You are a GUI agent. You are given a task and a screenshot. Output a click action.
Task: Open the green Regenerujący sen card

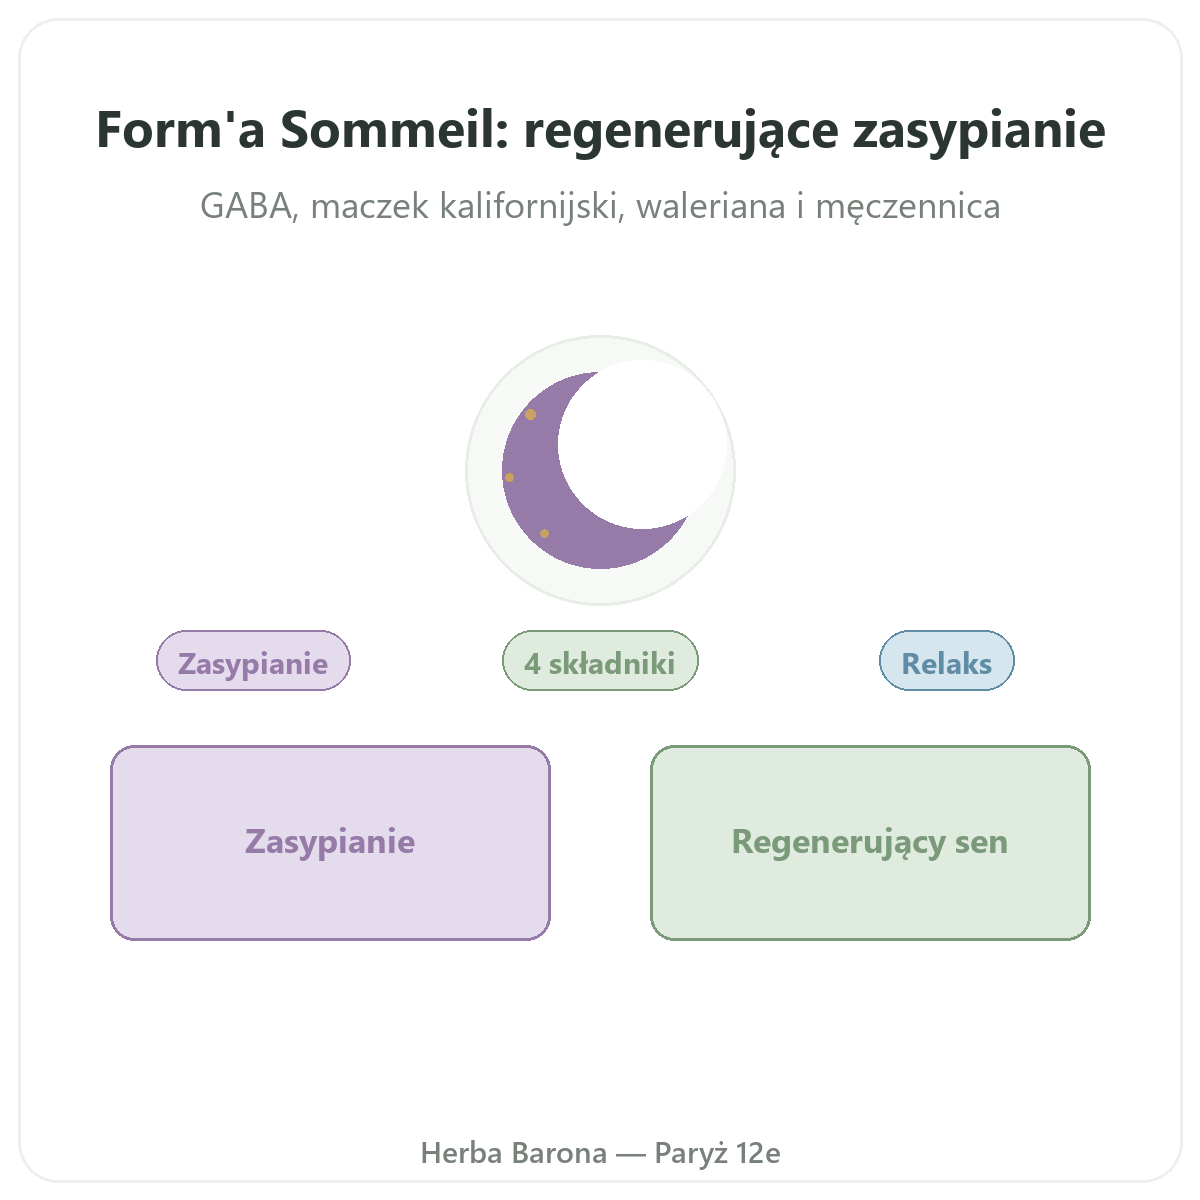tap(870, 843)
